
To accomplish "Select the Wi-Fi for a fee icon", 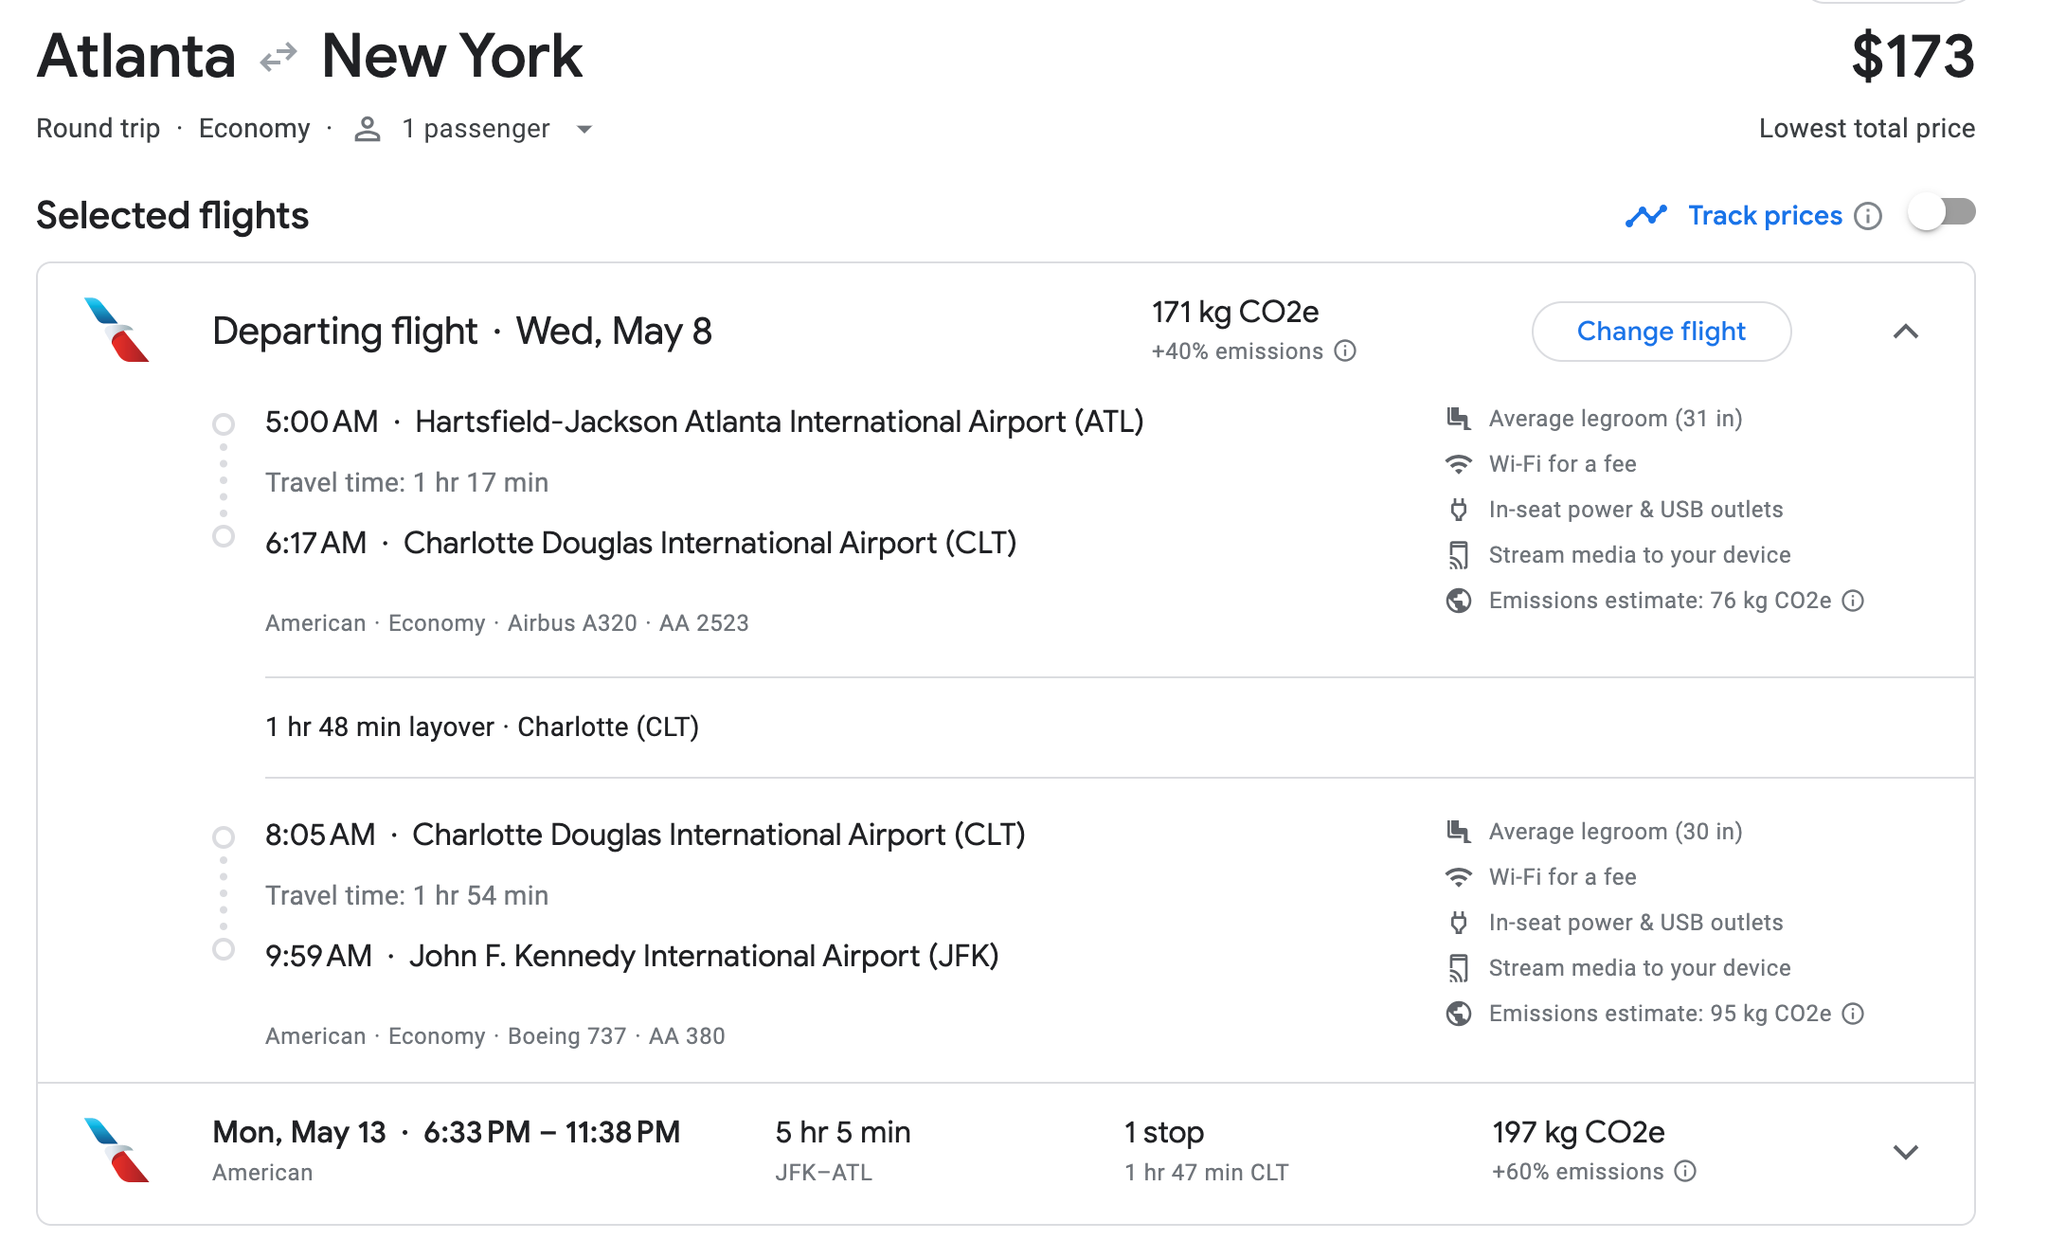I will pyautogui.click(x=1458, y=463).
